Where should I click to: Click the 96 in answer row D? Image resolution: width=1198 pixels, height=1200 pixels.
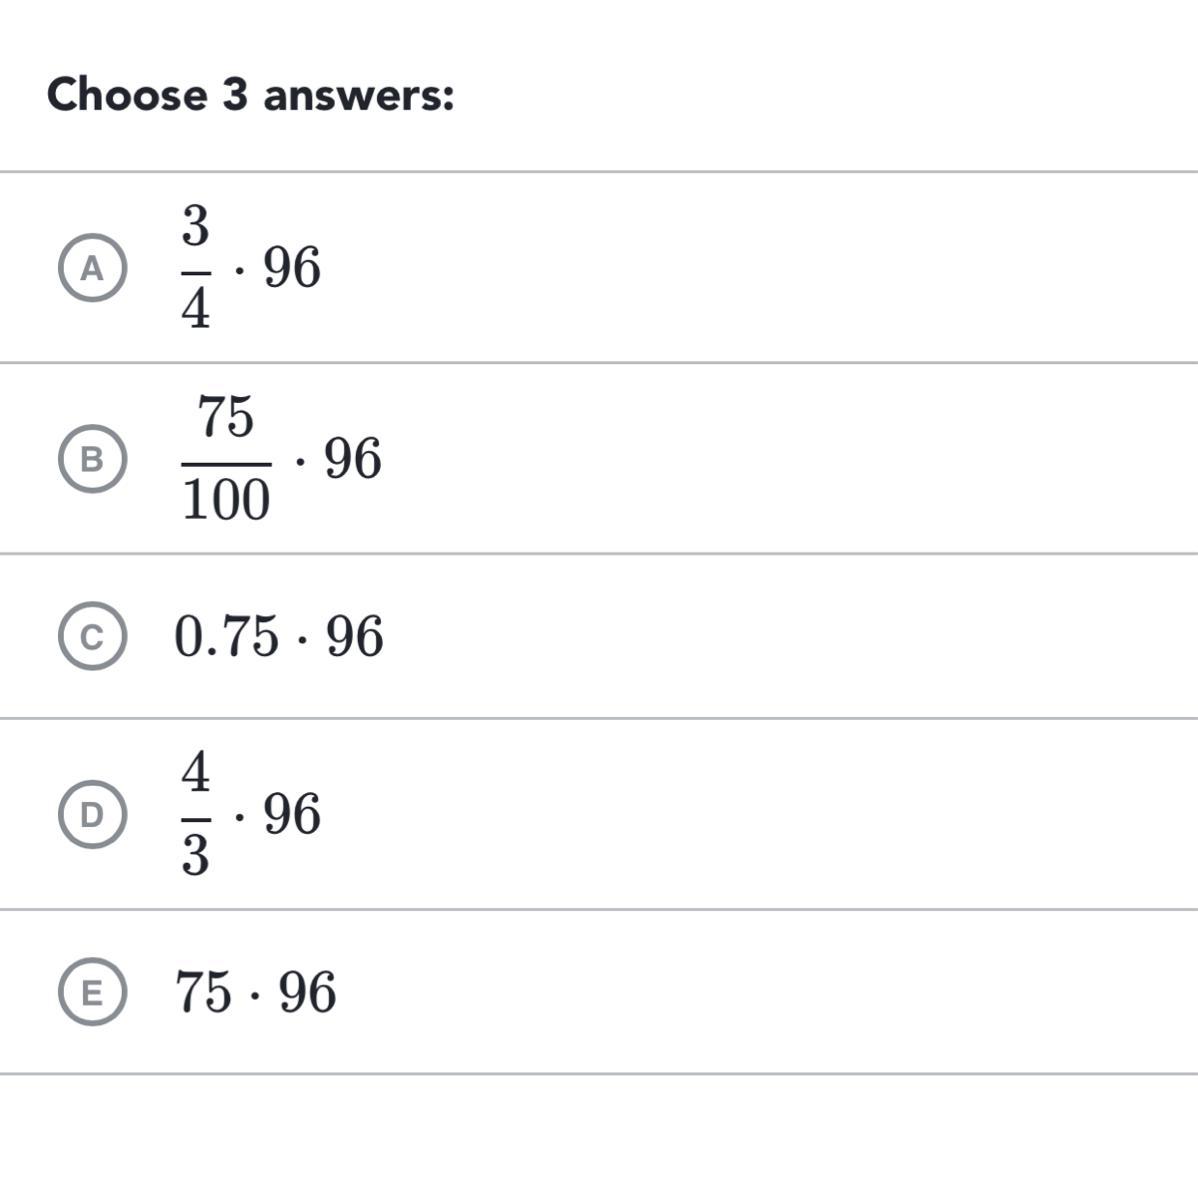(x=292, y=814)
